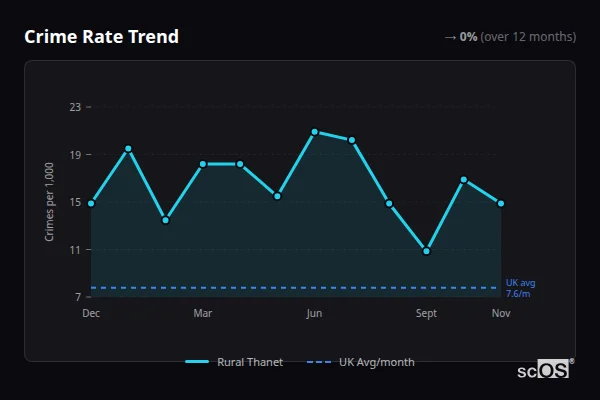Click the Nov x-axis label
This screenshot has width=600, height=400.
click(x=501, y=313)
